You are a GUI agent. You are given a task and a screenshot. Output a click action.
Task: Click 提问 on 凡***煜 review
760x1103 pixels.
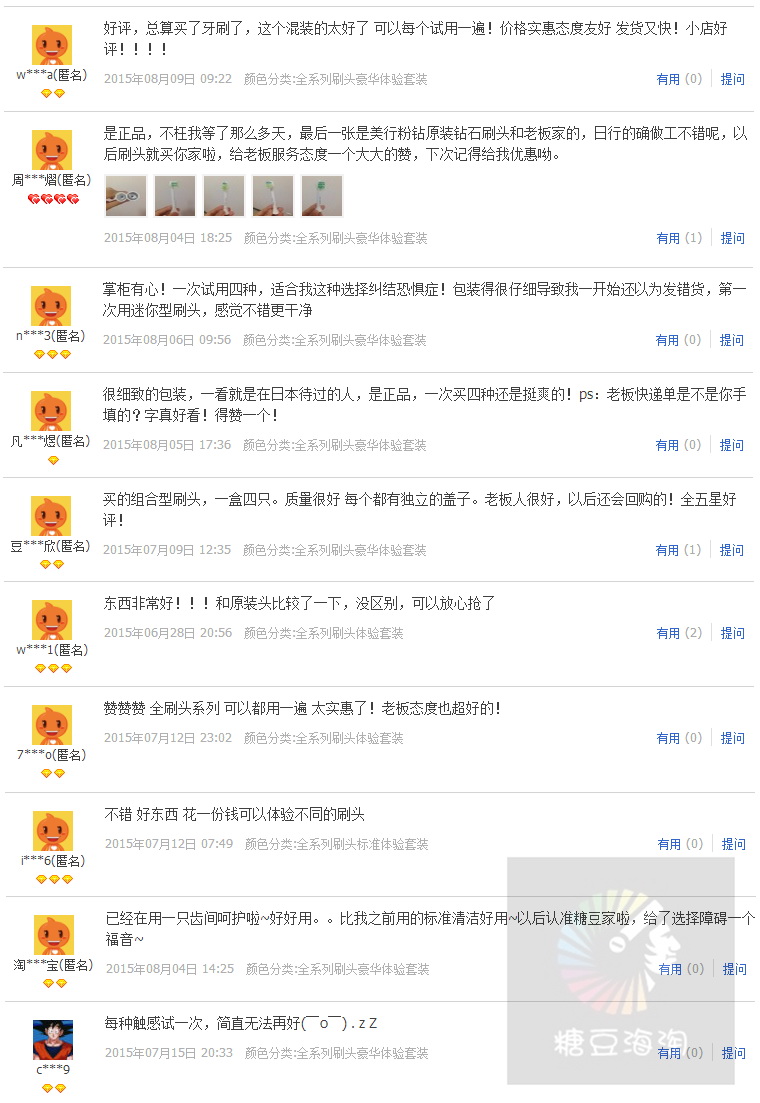[x=732, y=445]
